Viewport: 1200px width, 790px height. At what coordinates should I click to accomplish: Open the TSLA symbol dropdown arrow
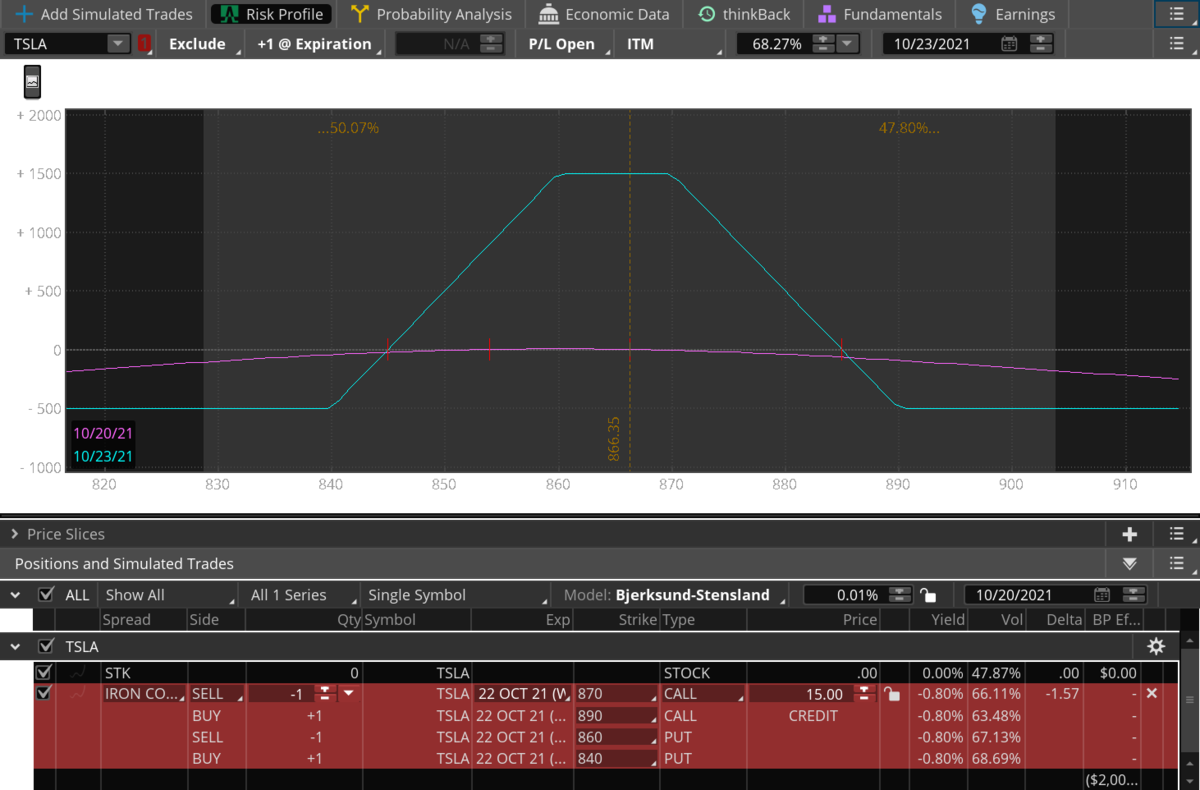point(118,44)
